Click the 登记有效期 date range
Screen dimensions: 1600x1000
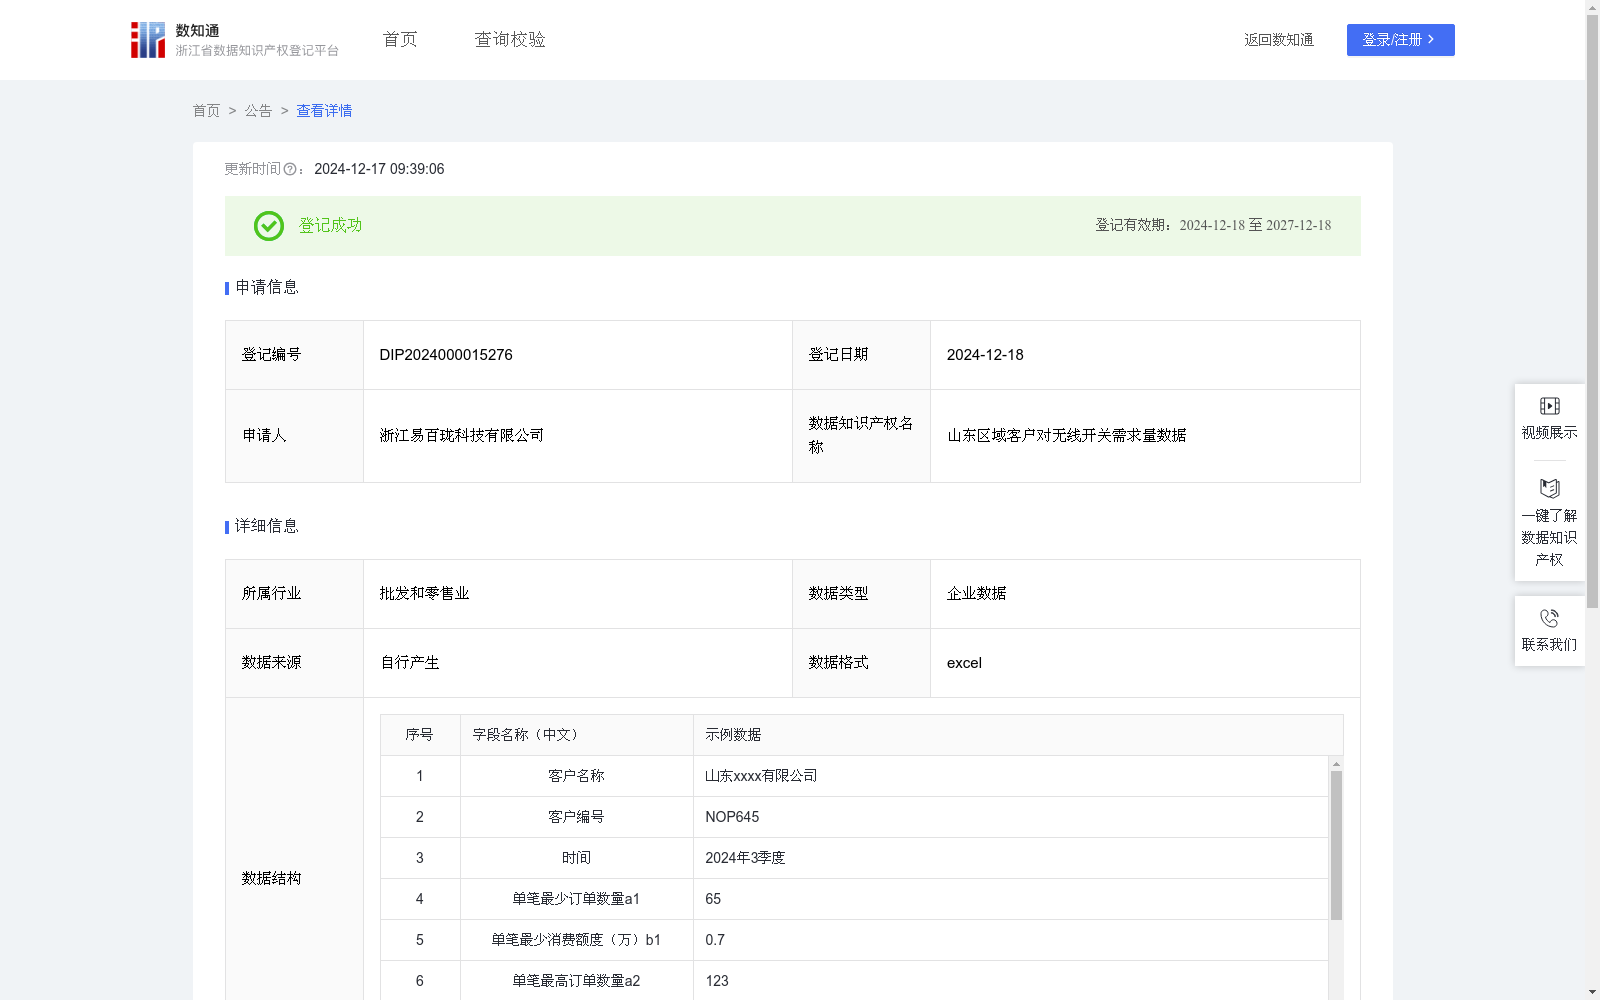click(x=1255, y=226)
